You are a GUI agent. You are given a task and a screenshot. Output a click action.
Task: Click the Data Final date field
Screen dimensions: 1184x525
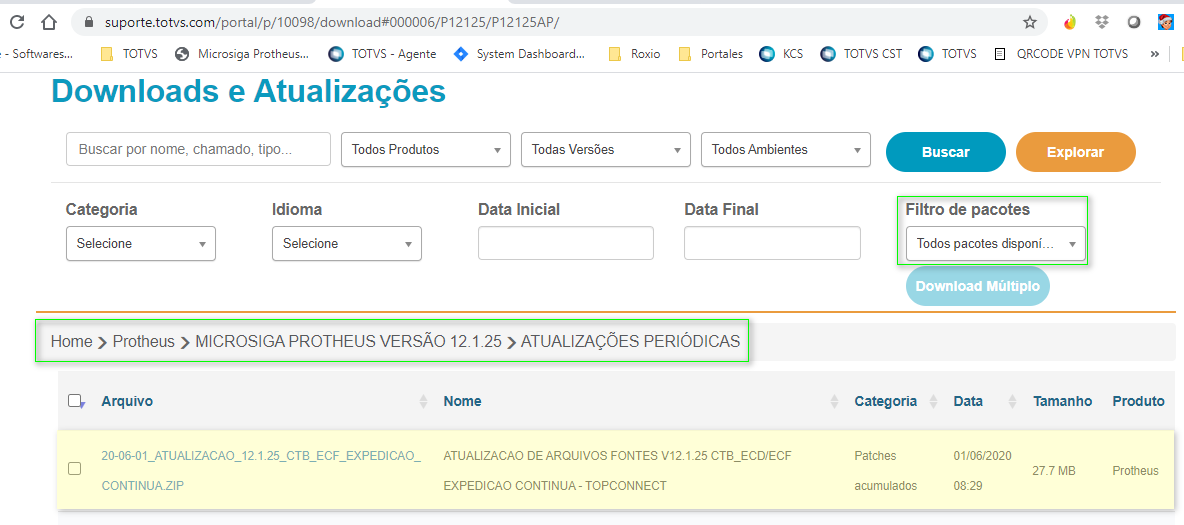[x=772, y=243]
